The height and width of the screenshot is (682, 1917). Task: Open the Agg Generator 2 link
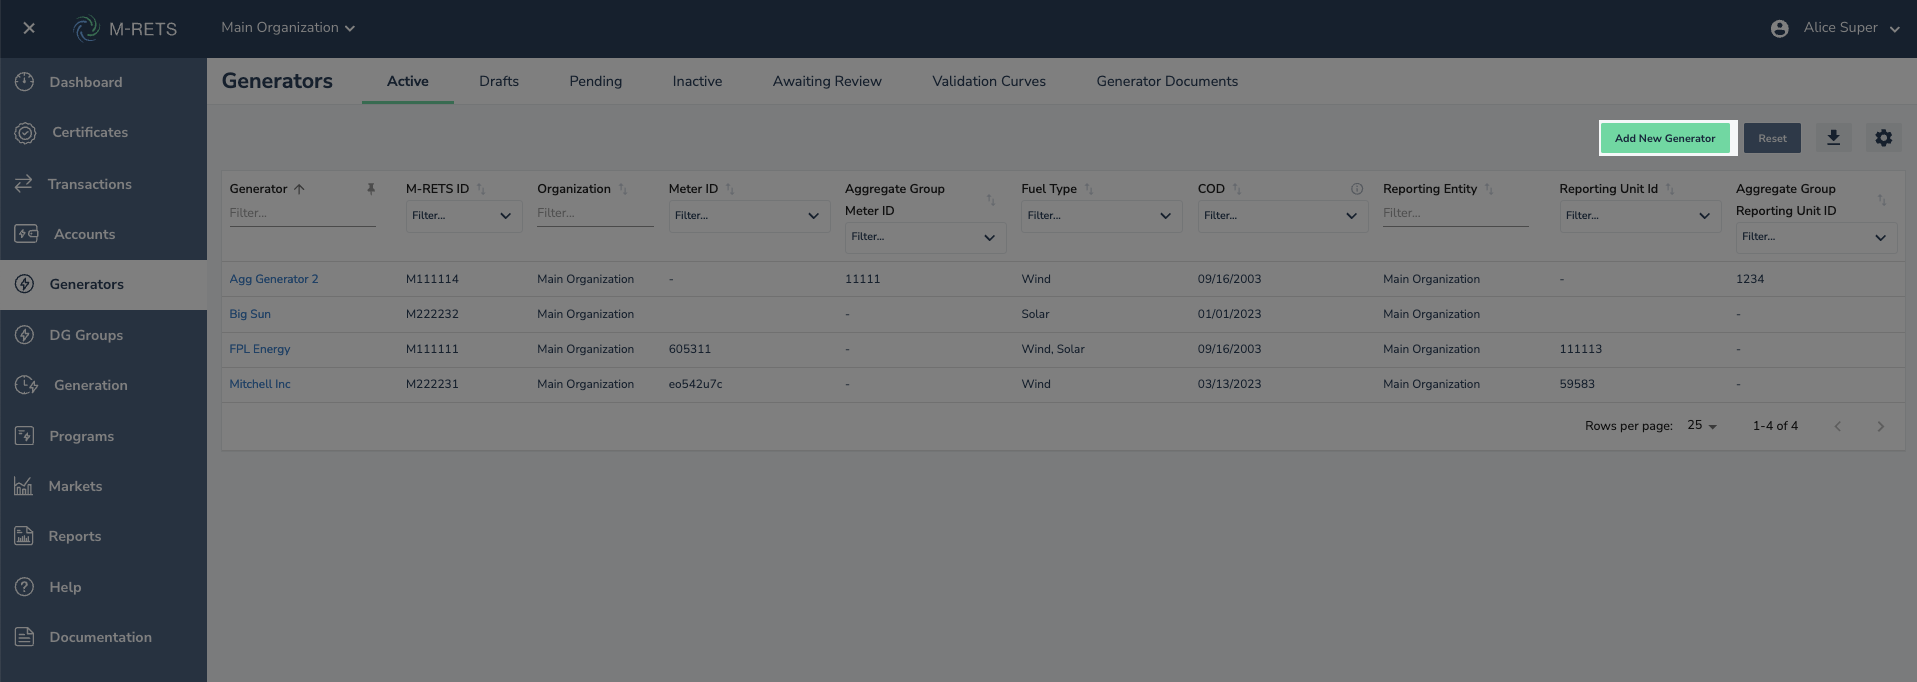tap(274, 279)
